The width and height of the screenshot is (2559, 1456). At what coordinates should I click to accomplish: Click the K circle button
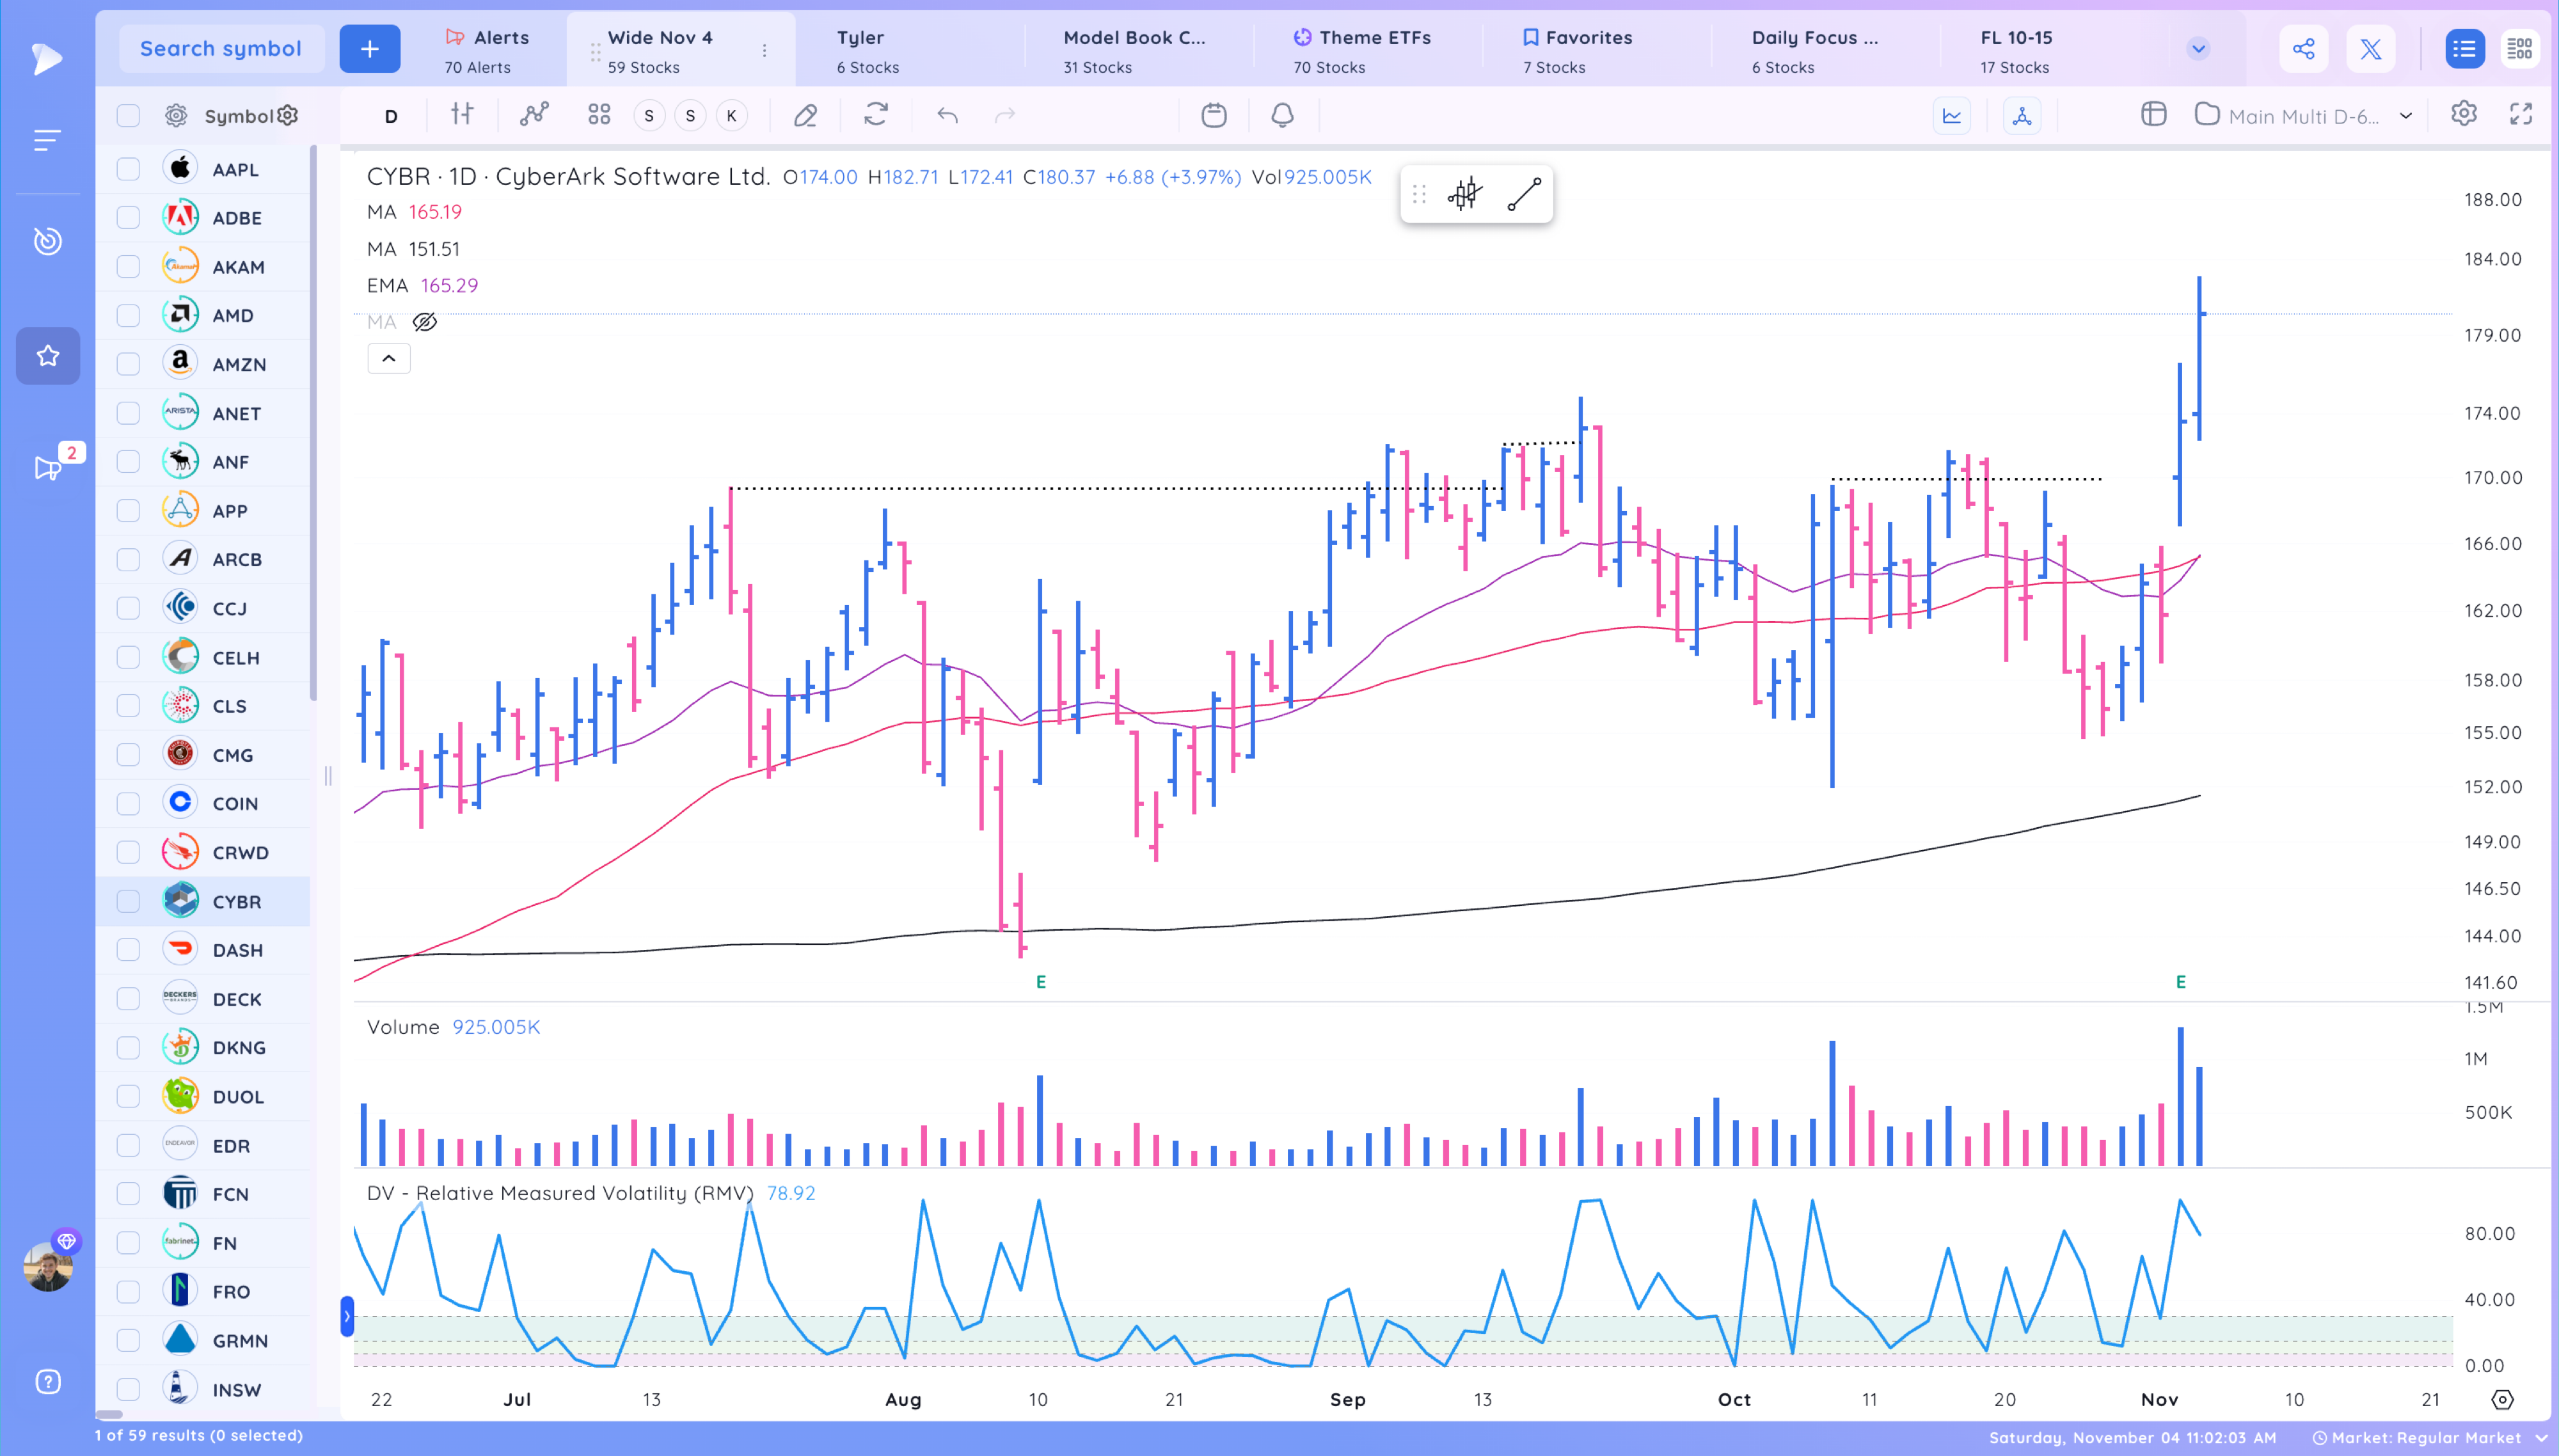click(732, 116)
